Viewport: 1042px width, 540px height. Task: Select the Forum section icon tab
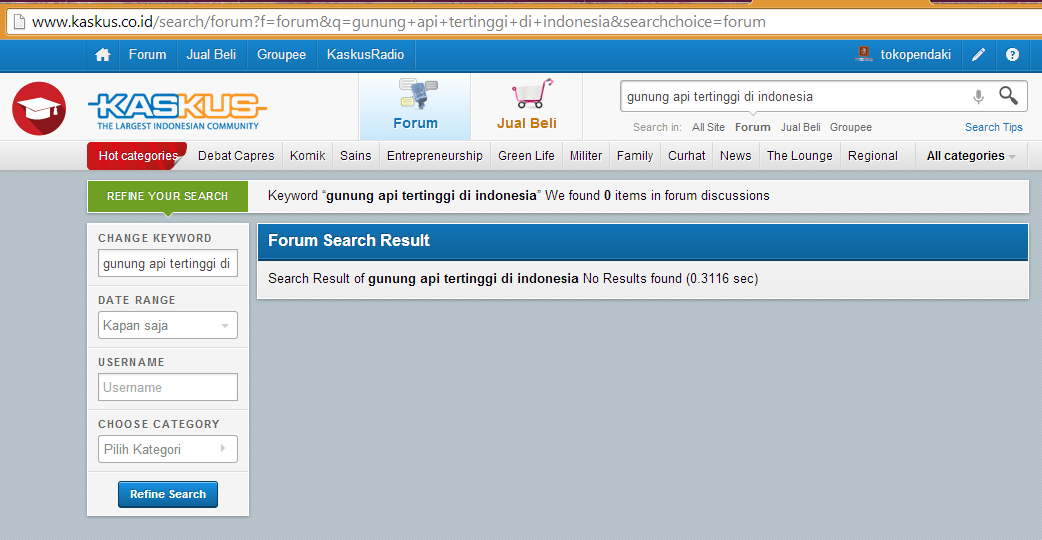415,106
